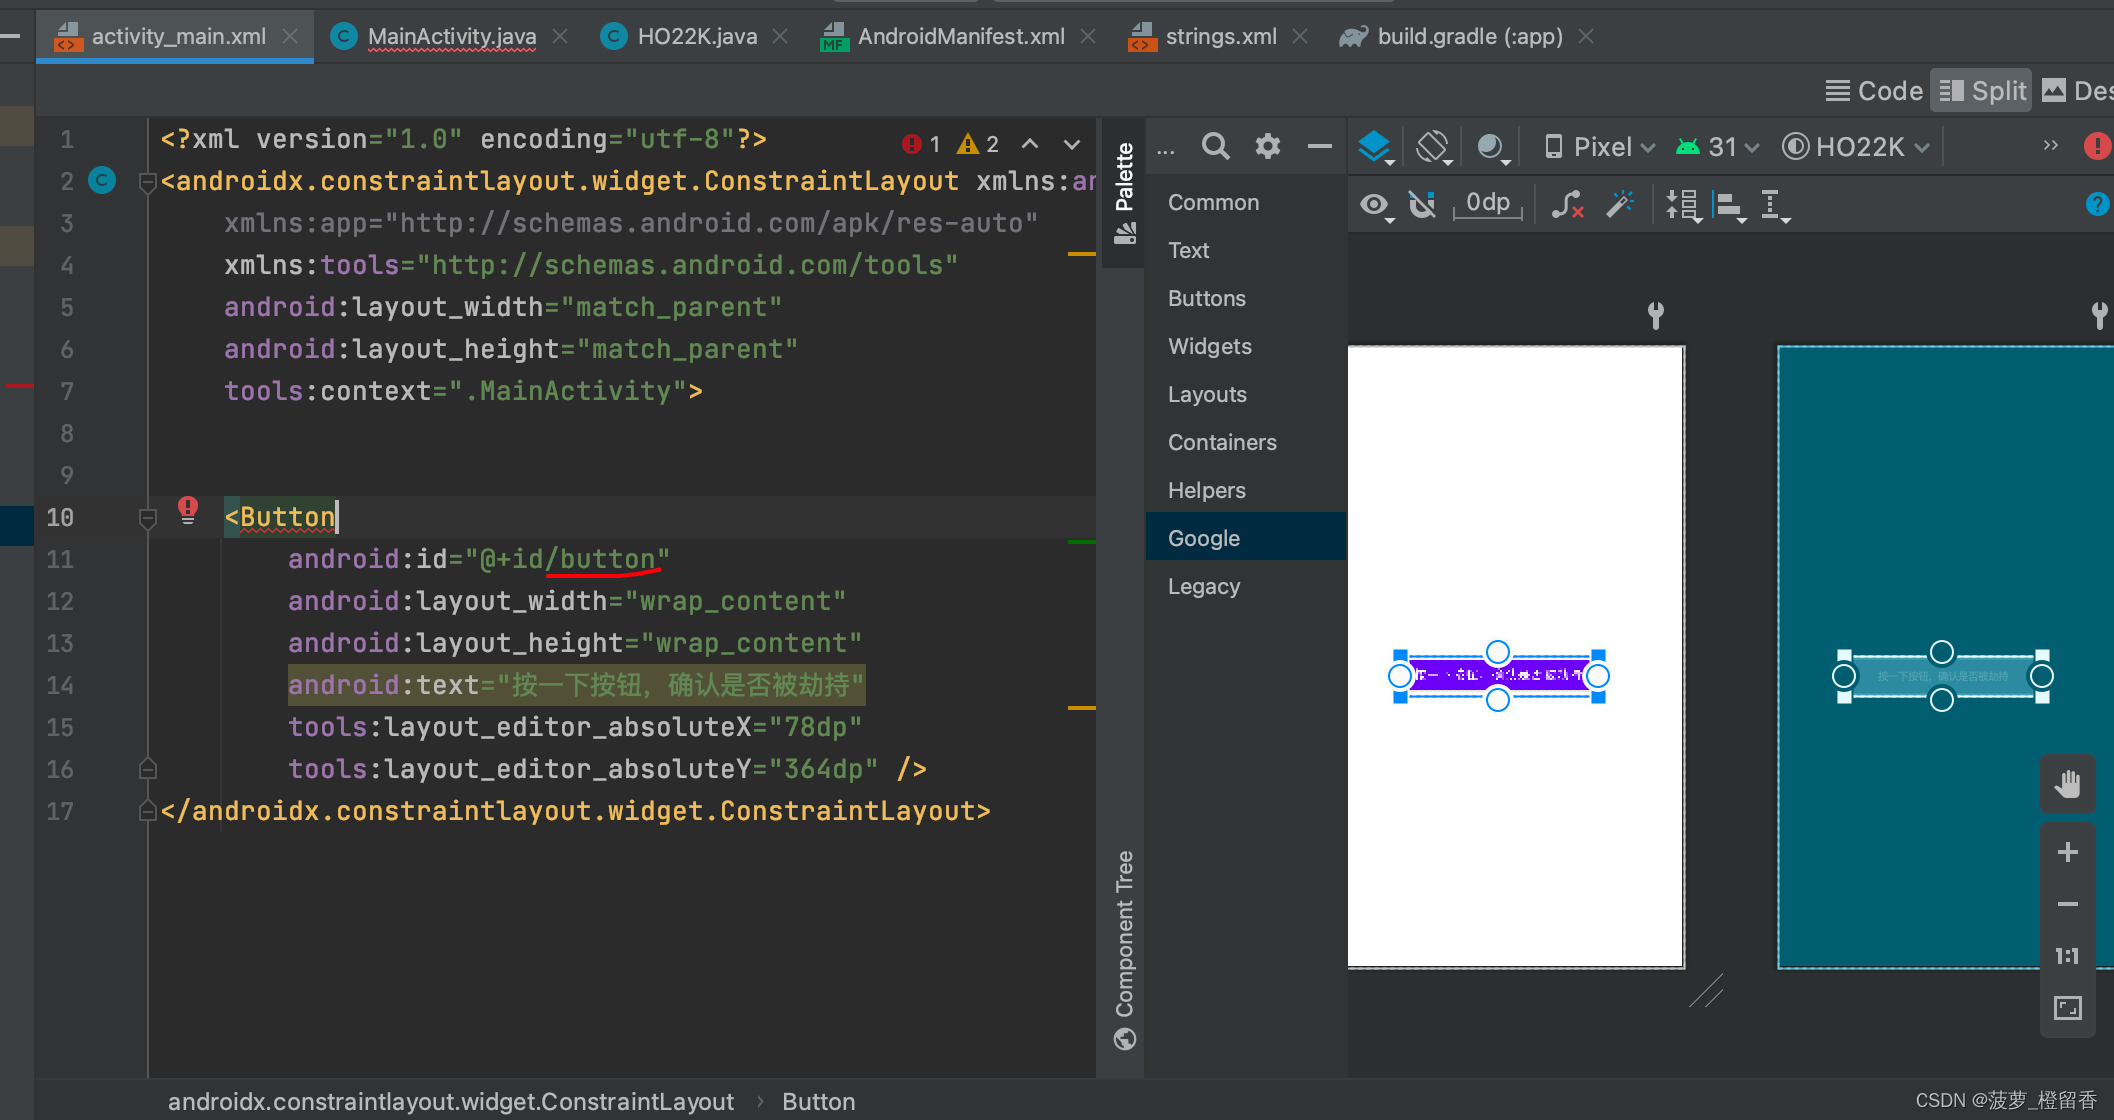Screen dimensions: 2114x1120
Task: Click the Infer Constraints magic wand
Action: [x=1619, y=205]
